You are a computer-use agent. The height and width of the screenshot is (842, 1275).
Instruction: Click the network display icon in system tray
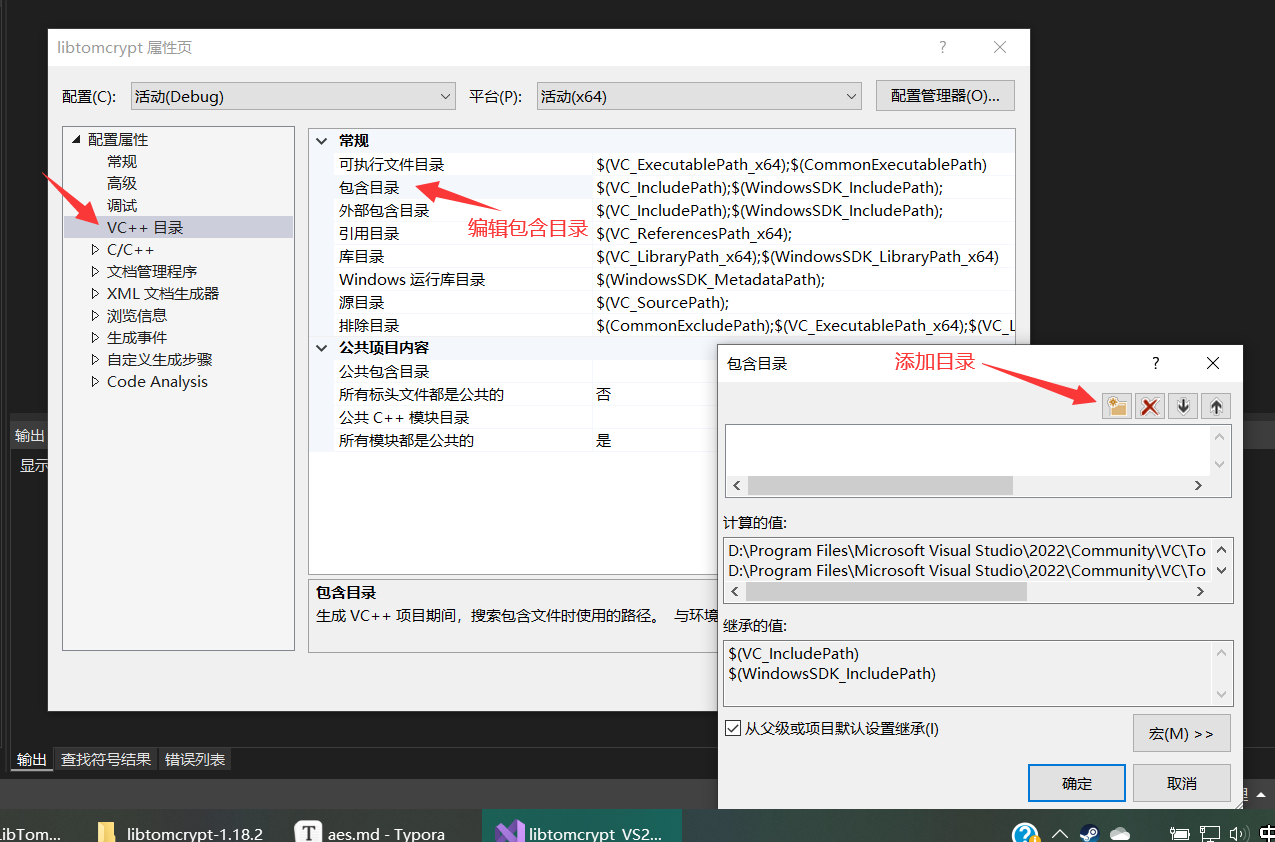(x=1210, y=832)
